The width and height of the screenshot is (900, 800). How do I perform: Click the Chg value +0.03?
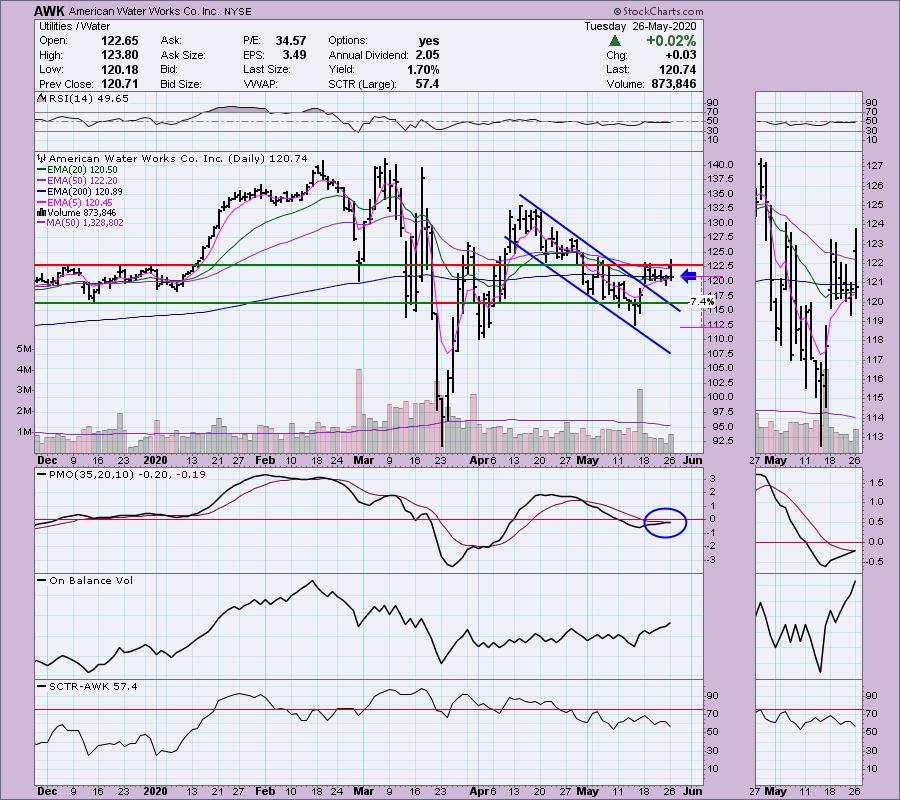680,55
